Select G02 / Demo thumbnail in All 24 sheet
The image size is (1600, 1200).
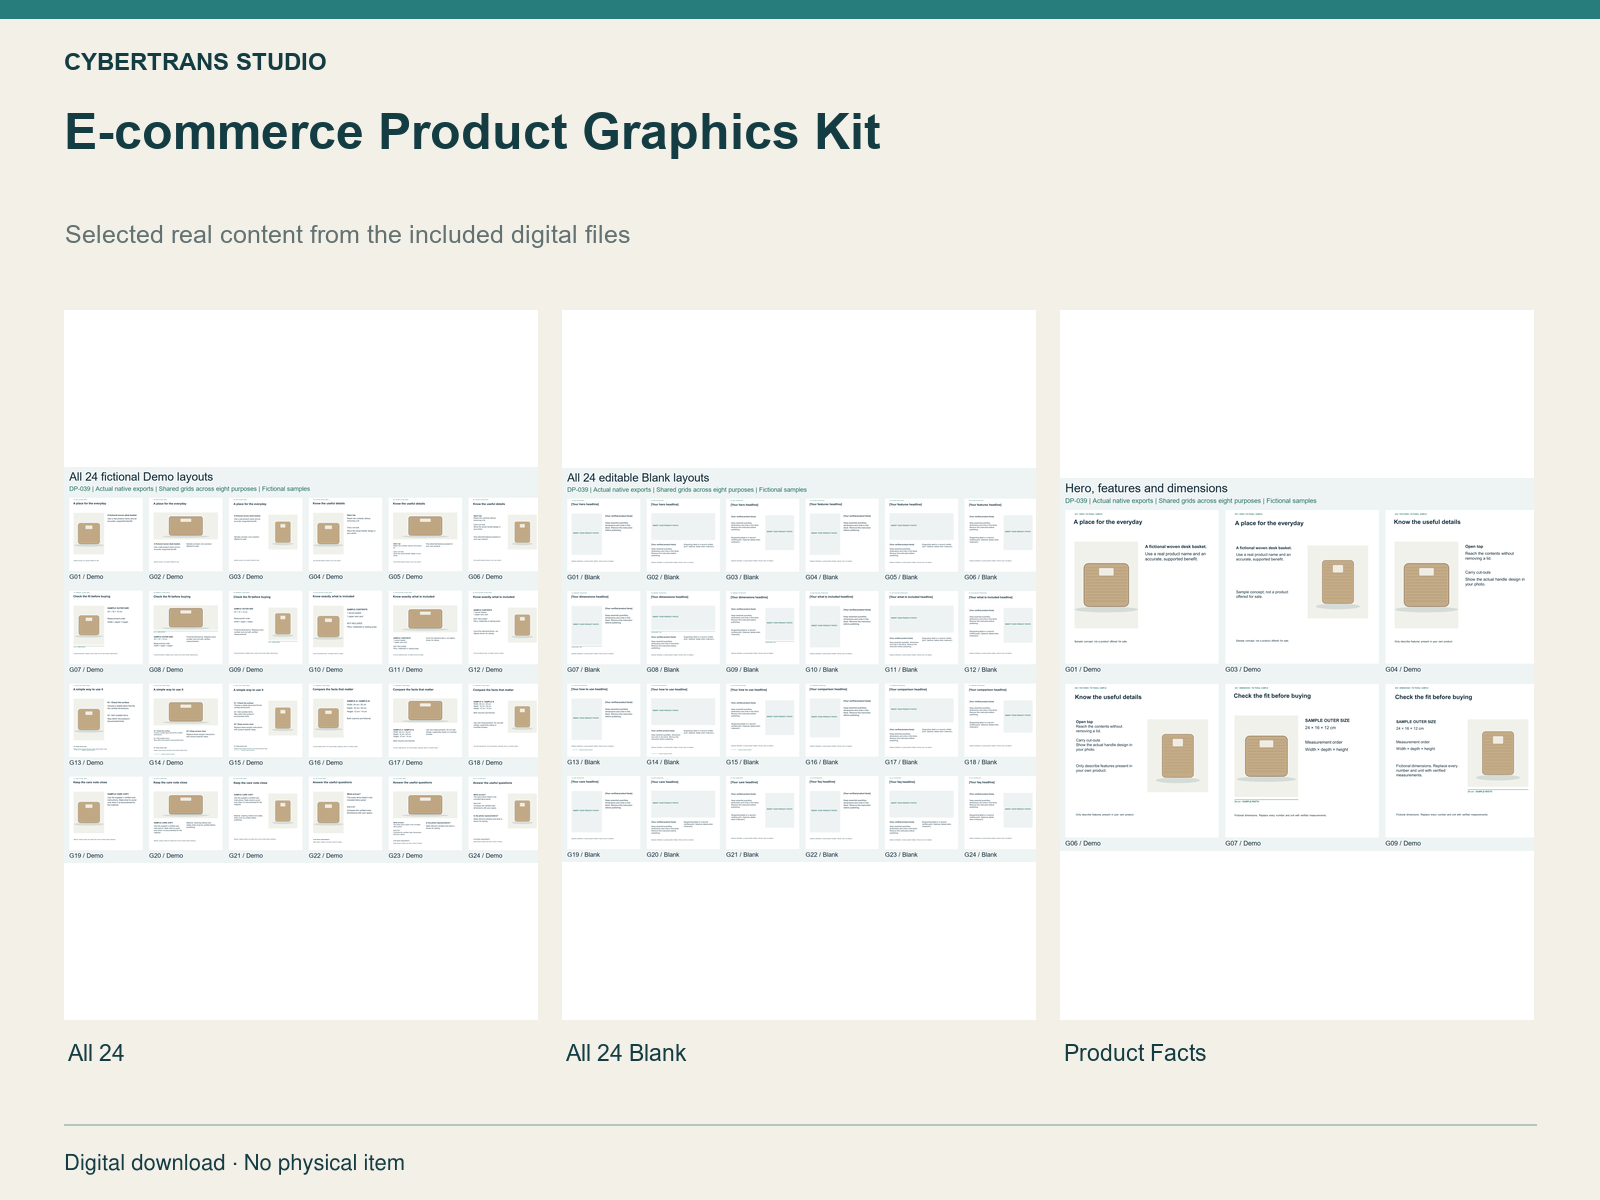point(186,535)
